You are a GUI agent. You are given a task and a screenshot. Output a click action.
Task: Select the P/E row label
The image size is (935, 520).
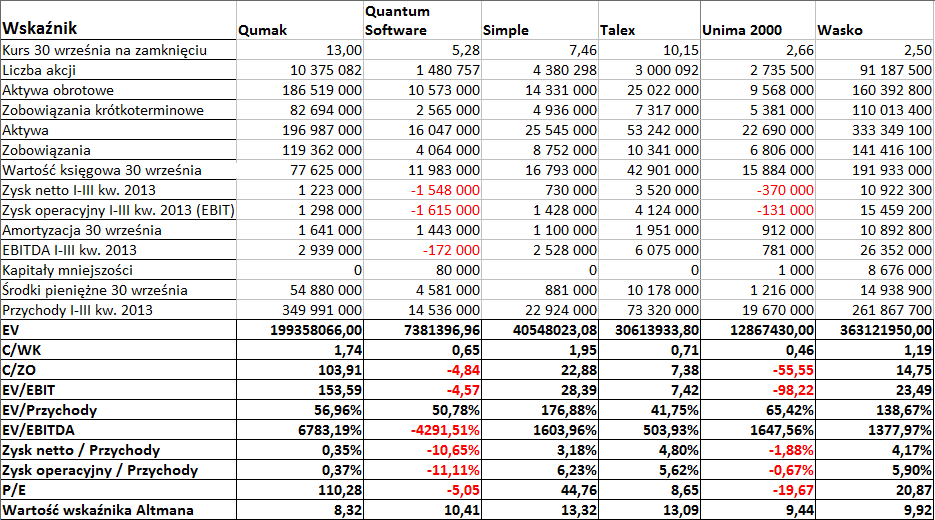(14, 490)
